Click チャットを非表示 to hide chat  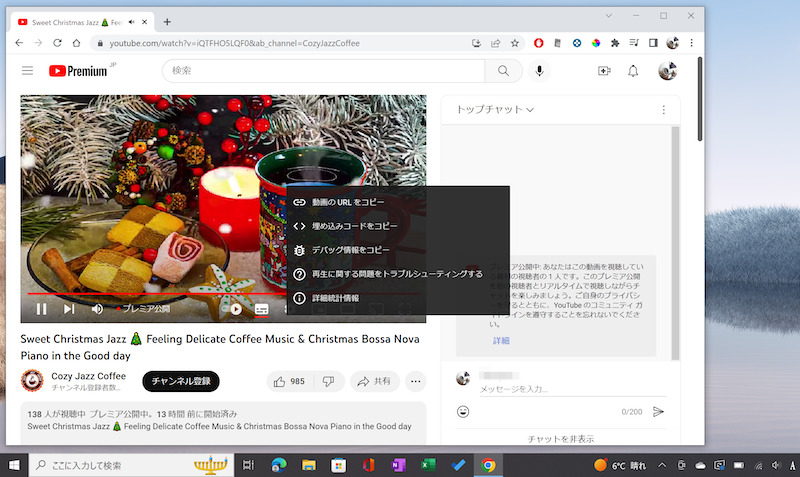coord(560,438)
